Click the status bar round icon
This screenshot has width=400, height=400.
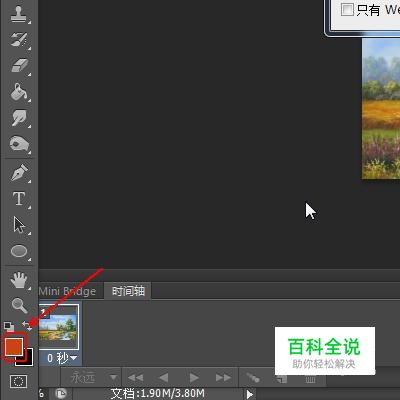coord(61,394)
